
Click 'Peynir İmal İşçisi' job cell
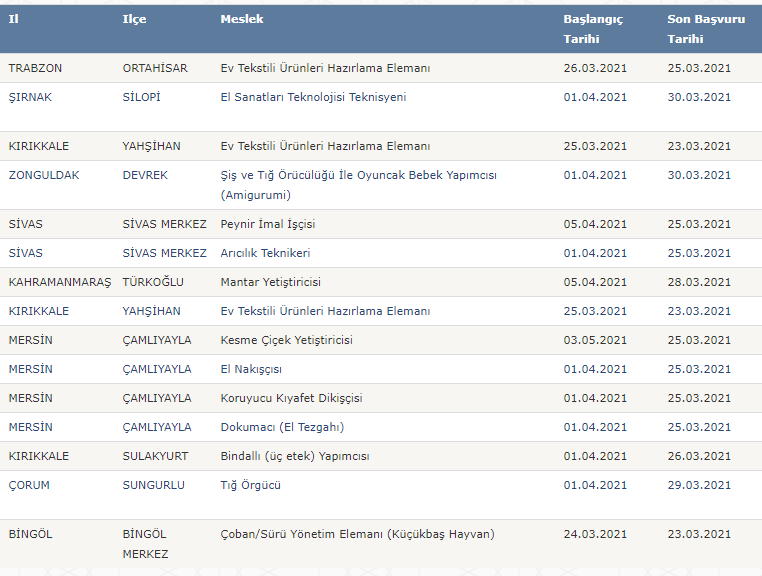[x=268, y=224]
